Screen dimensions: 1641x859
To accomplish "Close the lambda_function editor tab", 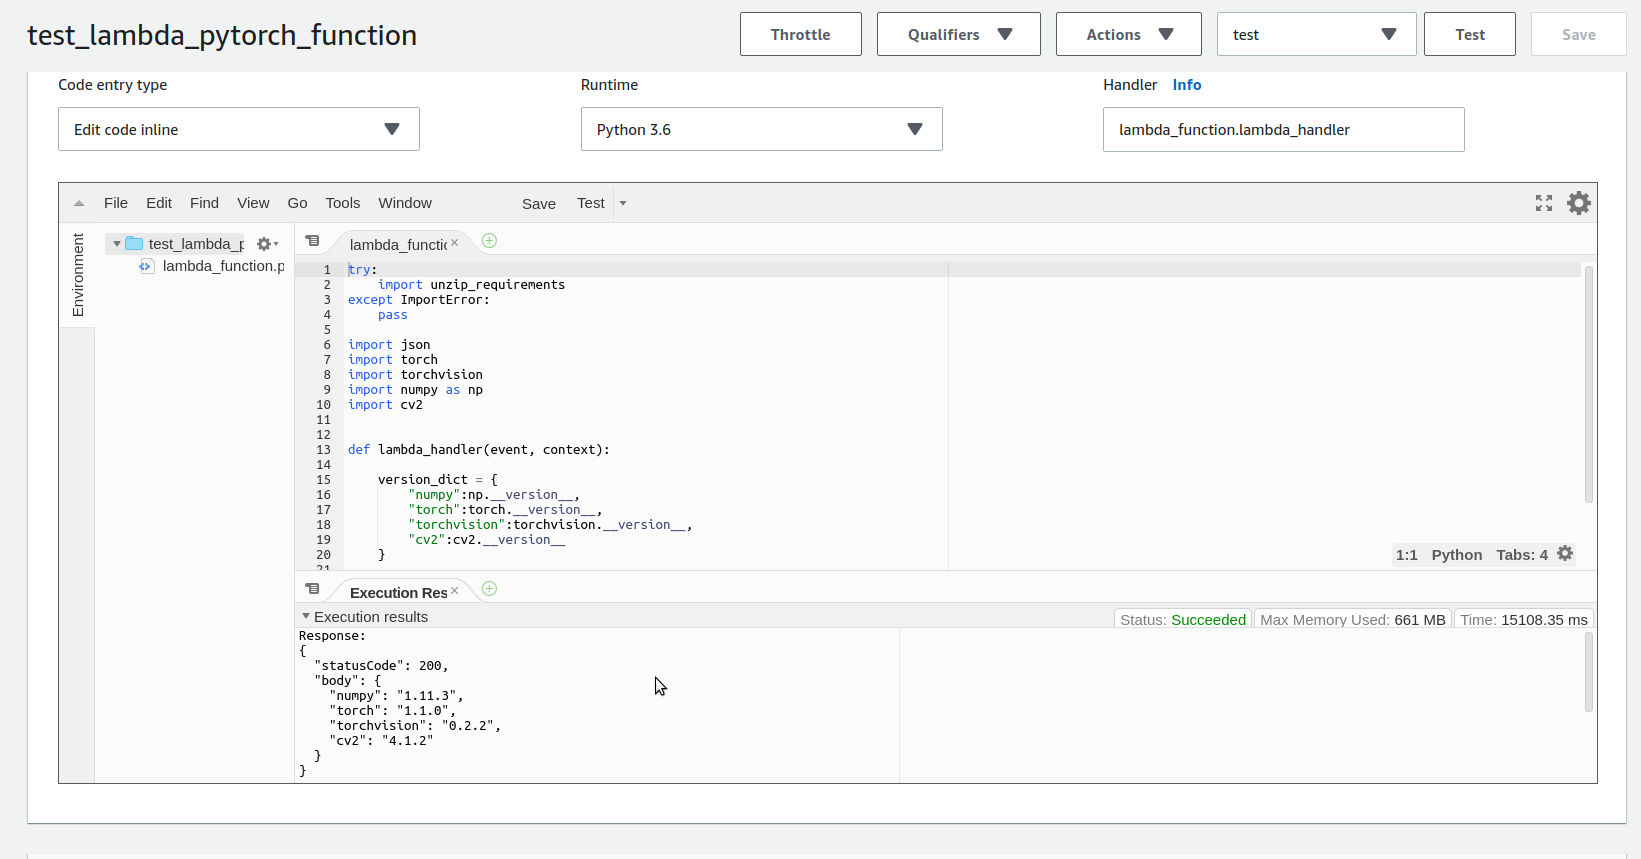I will point(454,243).
